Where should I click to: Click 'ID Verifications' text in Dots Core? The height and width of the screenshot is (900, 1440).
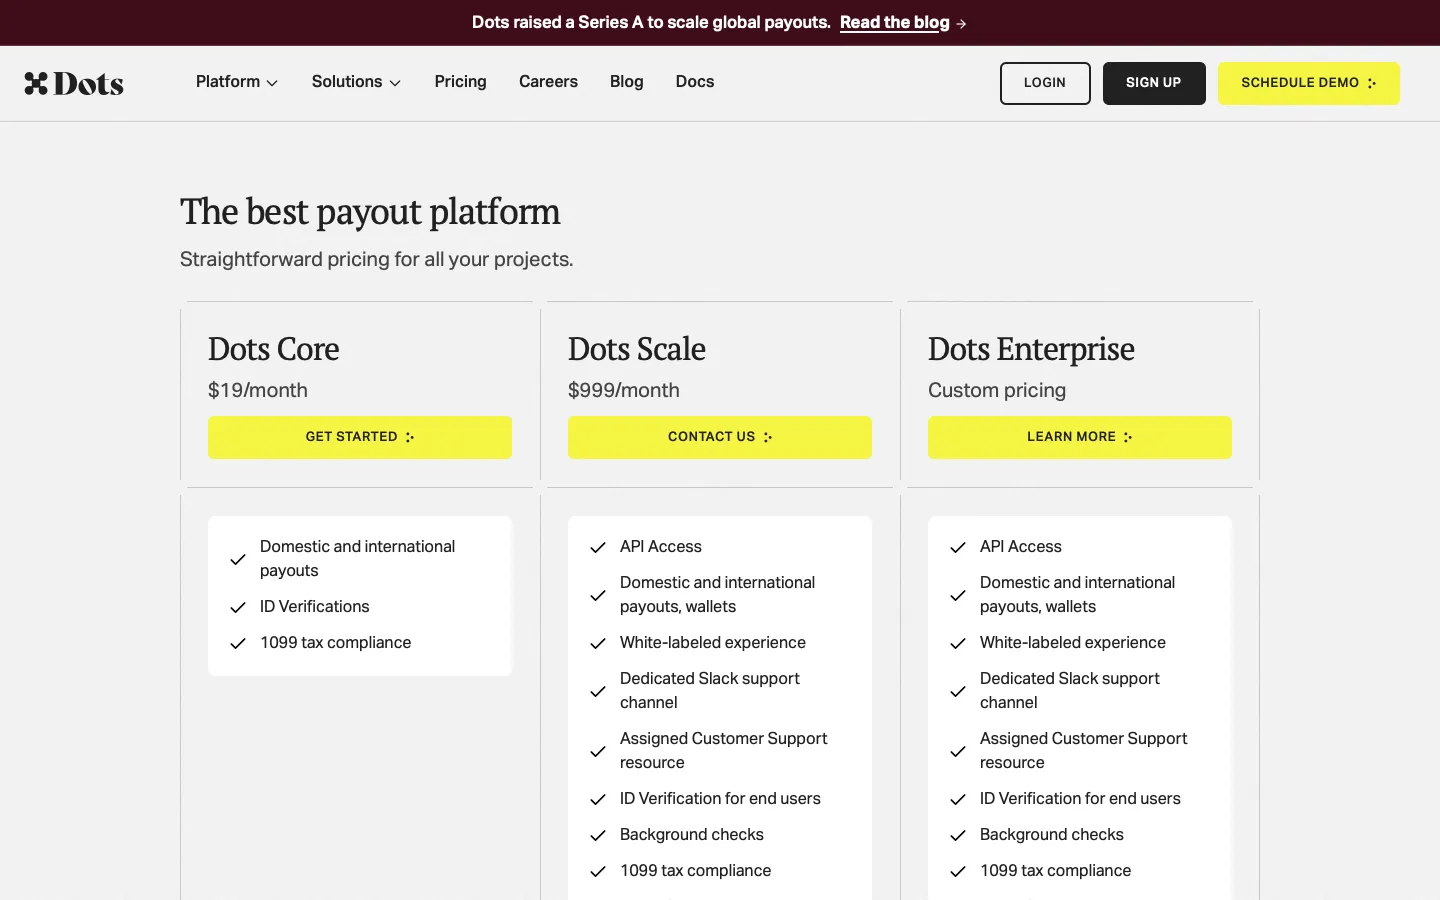tap(314, 606)
